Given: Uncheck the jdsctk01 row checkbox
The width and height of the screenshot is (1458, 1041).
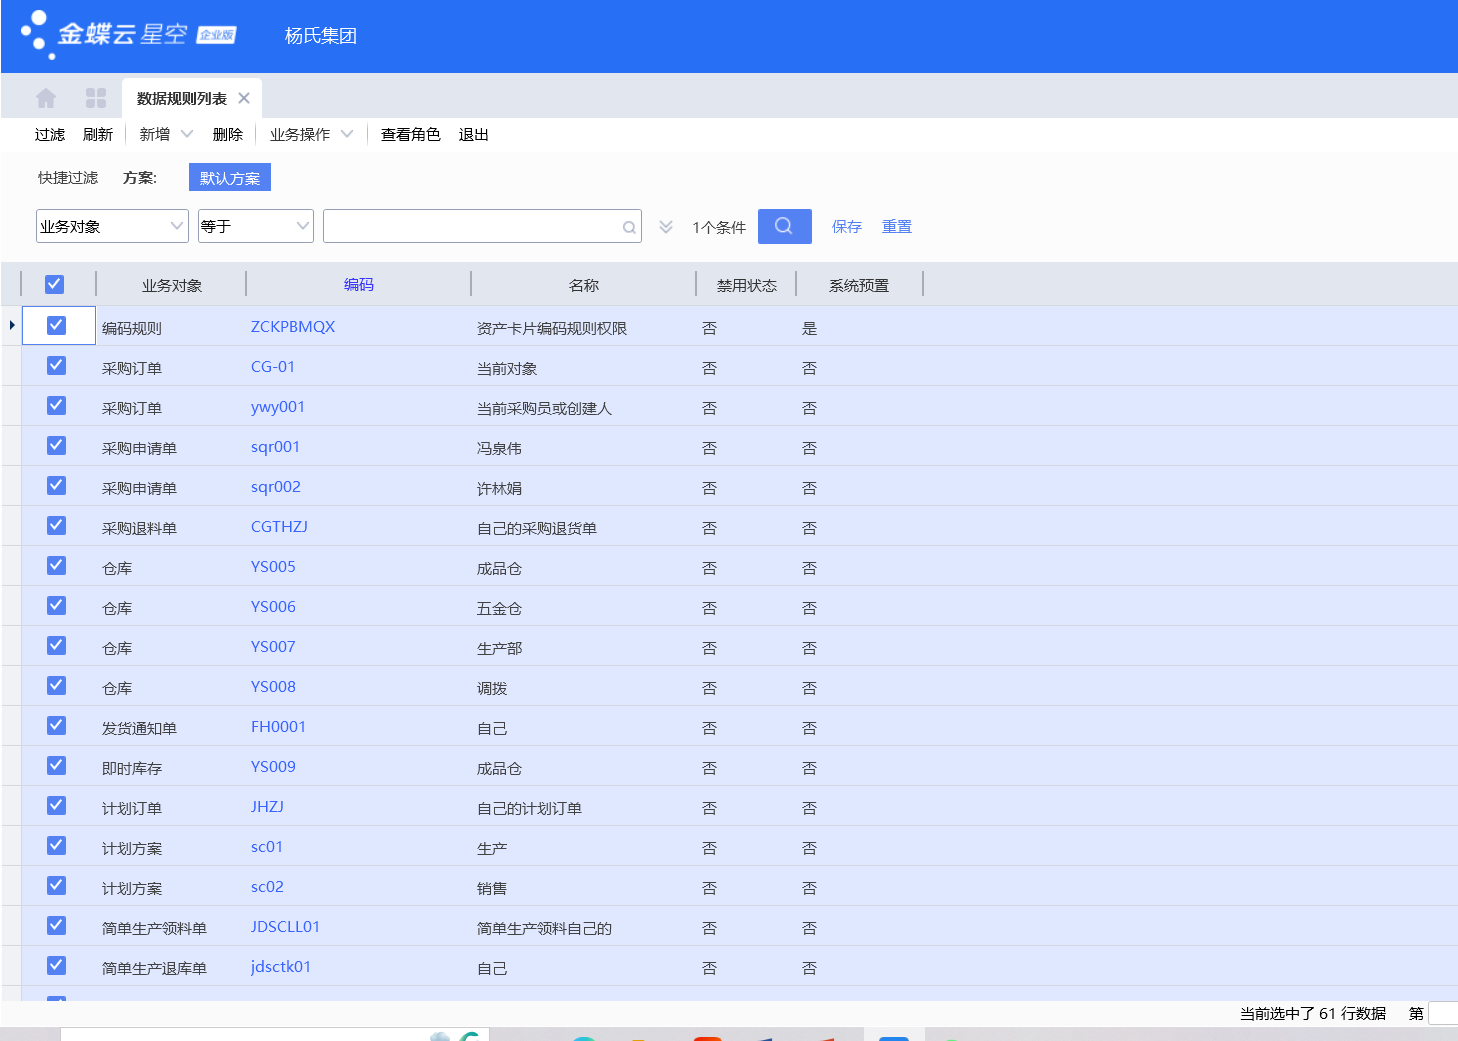Looking at the screenshot, I should pos(57,965).
